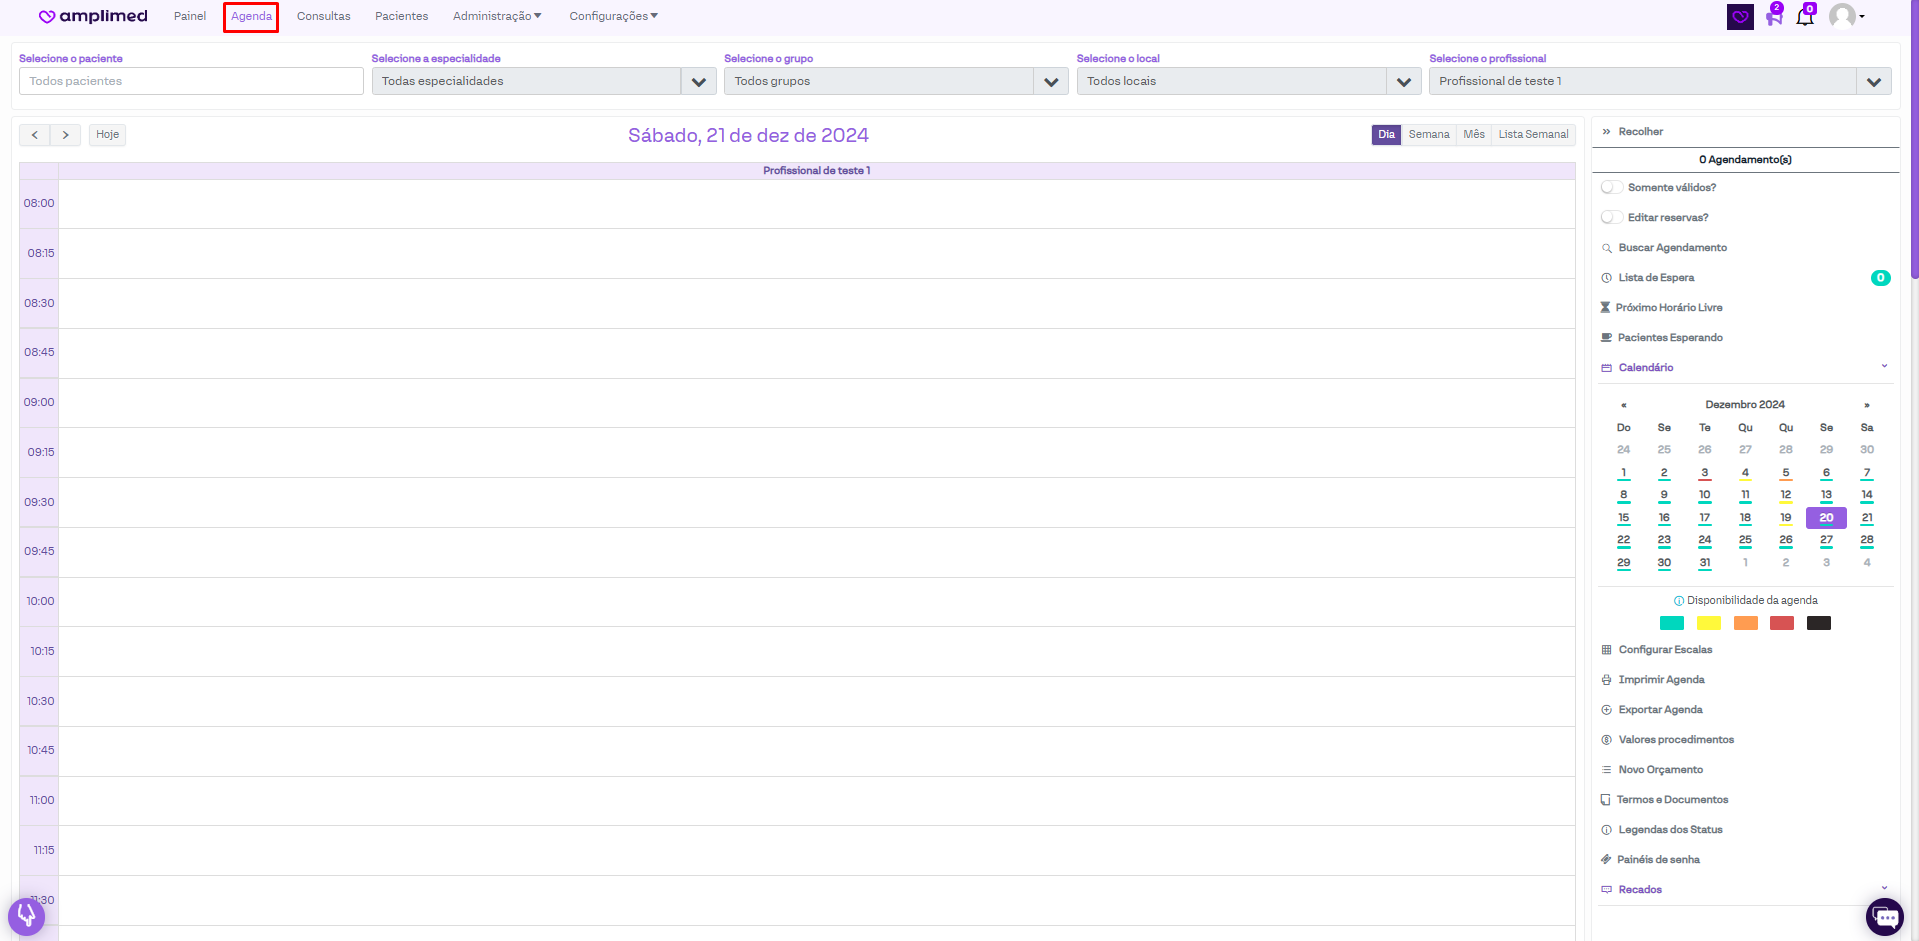Open Buscar Agendamento search option
Image resolution: width=1919 pixels, height=941 pixels.
coord(1672,248)
